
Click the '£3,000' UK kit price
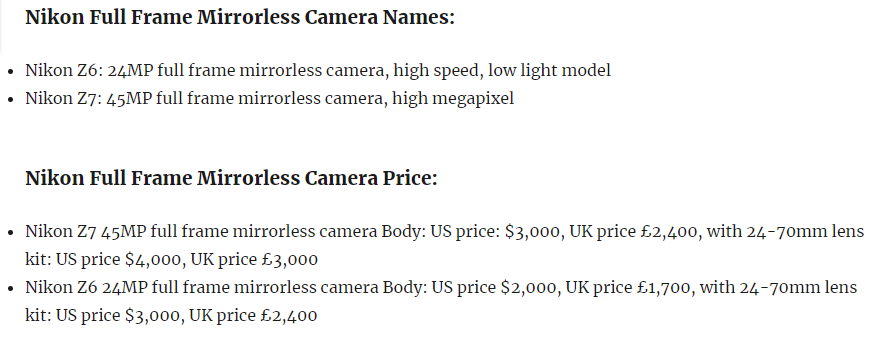pyautogui.click(x=289, y=259)
